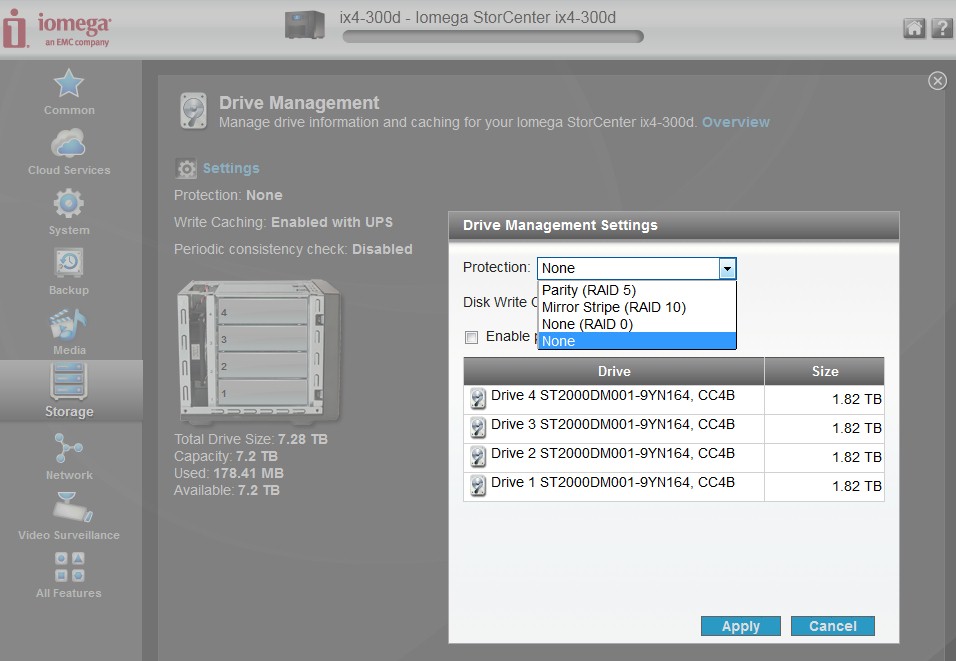Open the Cloud Services icon
The image size is (956, 661).
(68, 143)
